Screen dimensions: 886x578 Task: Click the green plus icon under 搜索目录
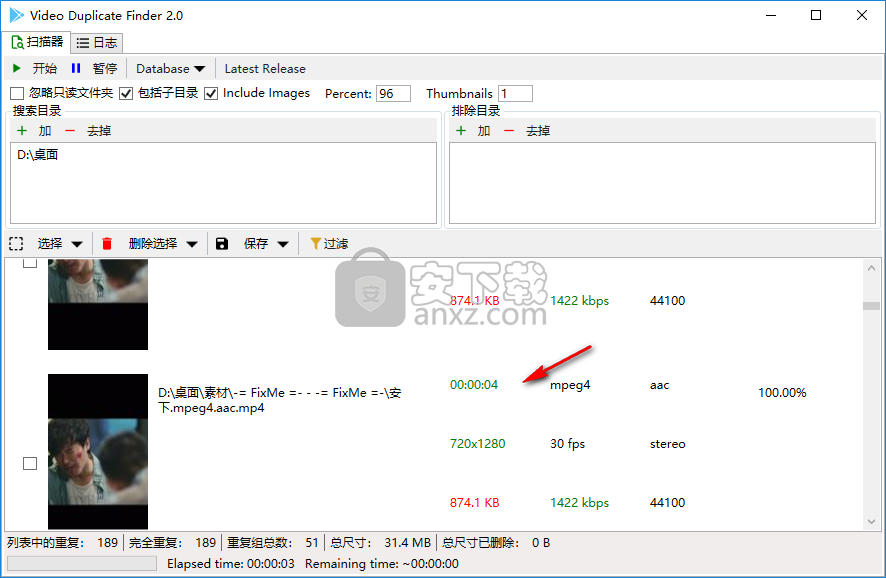click(x=22, y=131)
